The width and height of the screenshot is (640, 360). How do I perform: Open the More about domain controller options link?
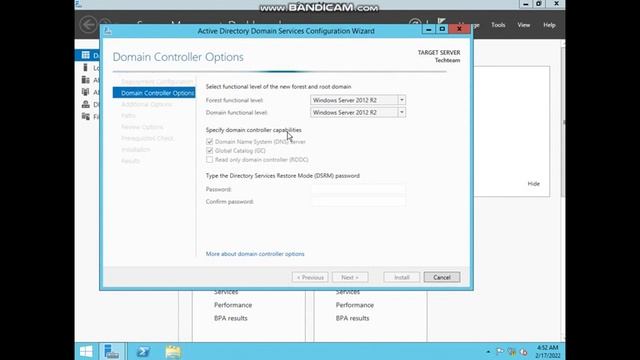click(x=255, y=254)
